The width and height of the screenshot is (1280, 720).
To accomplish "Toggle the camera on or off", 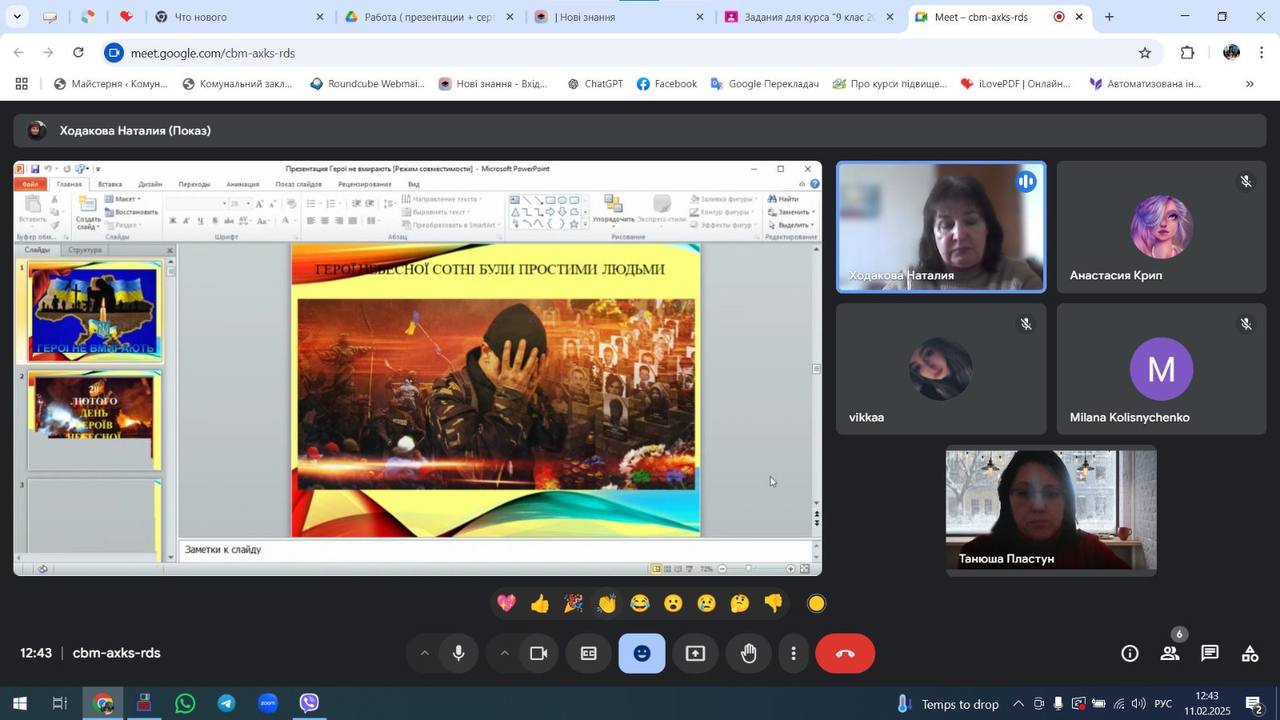I will [538, 654].
